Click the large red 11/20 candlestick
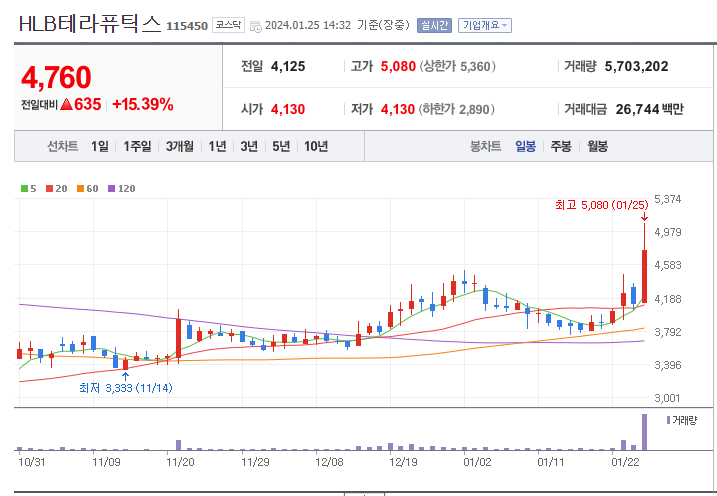This screenshot has height=496, width=717. pos(178,338)
